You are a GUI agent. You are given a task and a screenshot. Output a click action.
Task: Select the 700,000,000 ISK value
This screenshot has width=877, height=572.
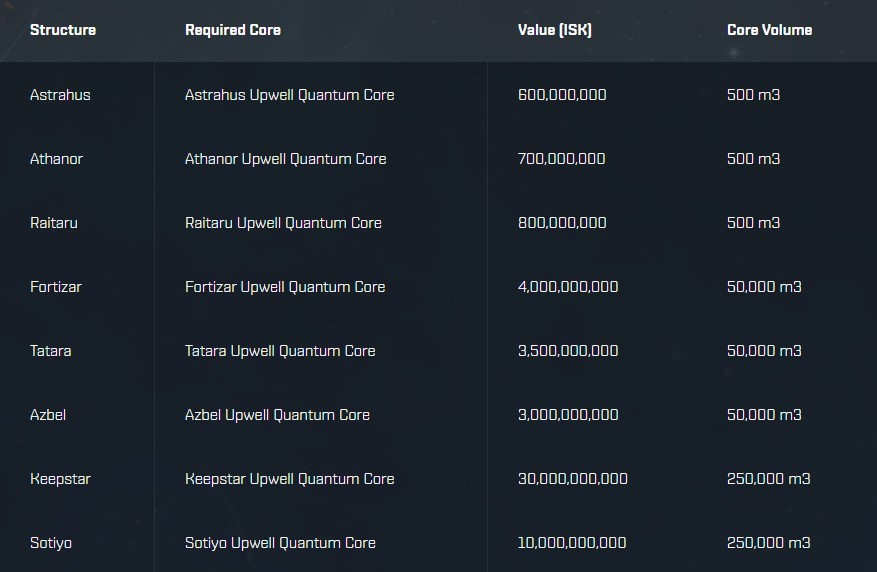(561, 159)
